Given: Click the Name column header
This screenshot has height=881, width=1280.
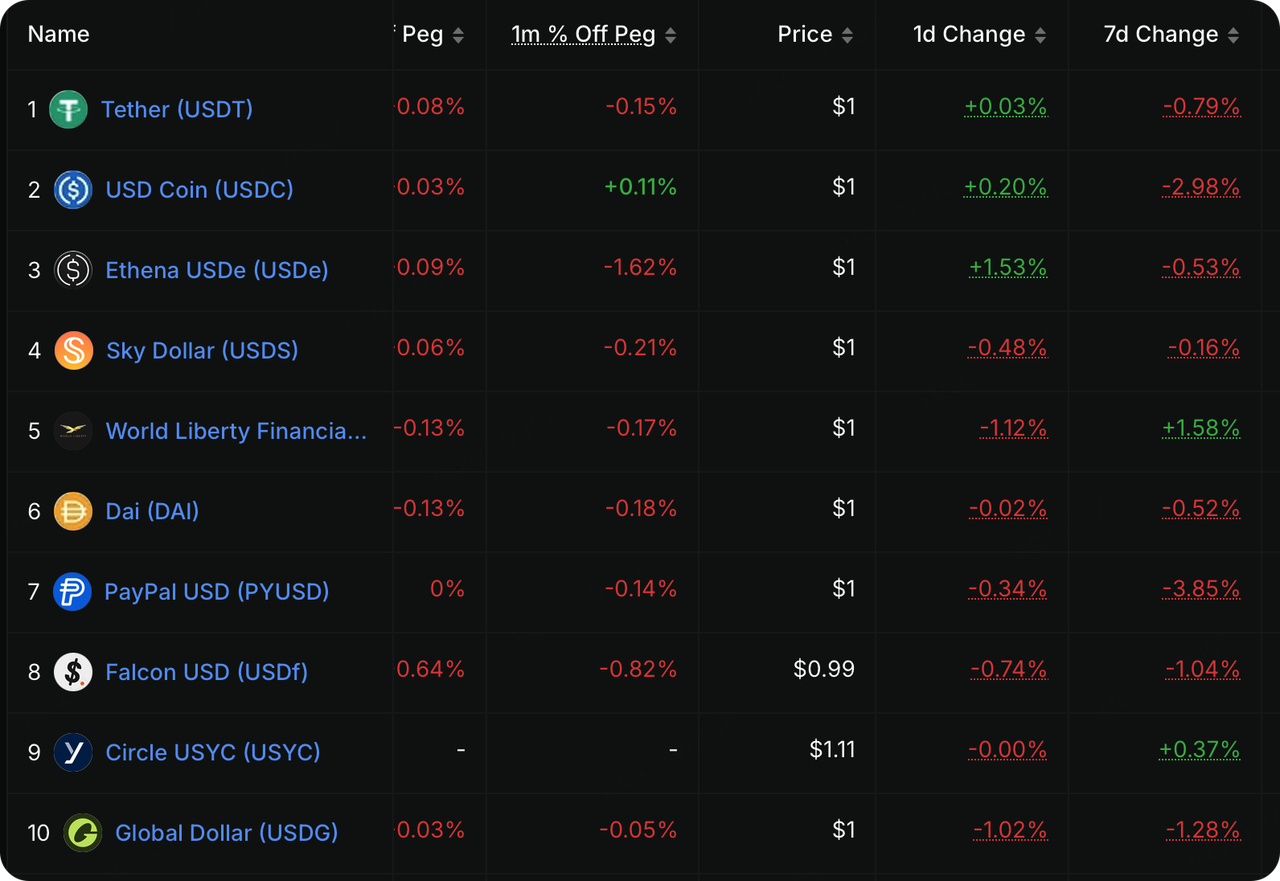Looking at the screenshot, I should pyautogui.click(x=58, y=34).
